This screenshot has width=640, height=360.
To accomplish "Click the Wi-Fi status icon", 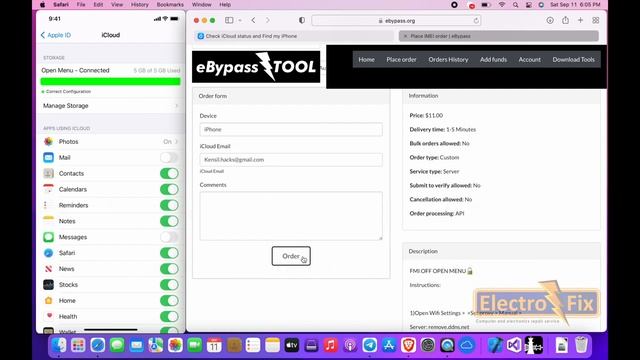I will point(502,5).
